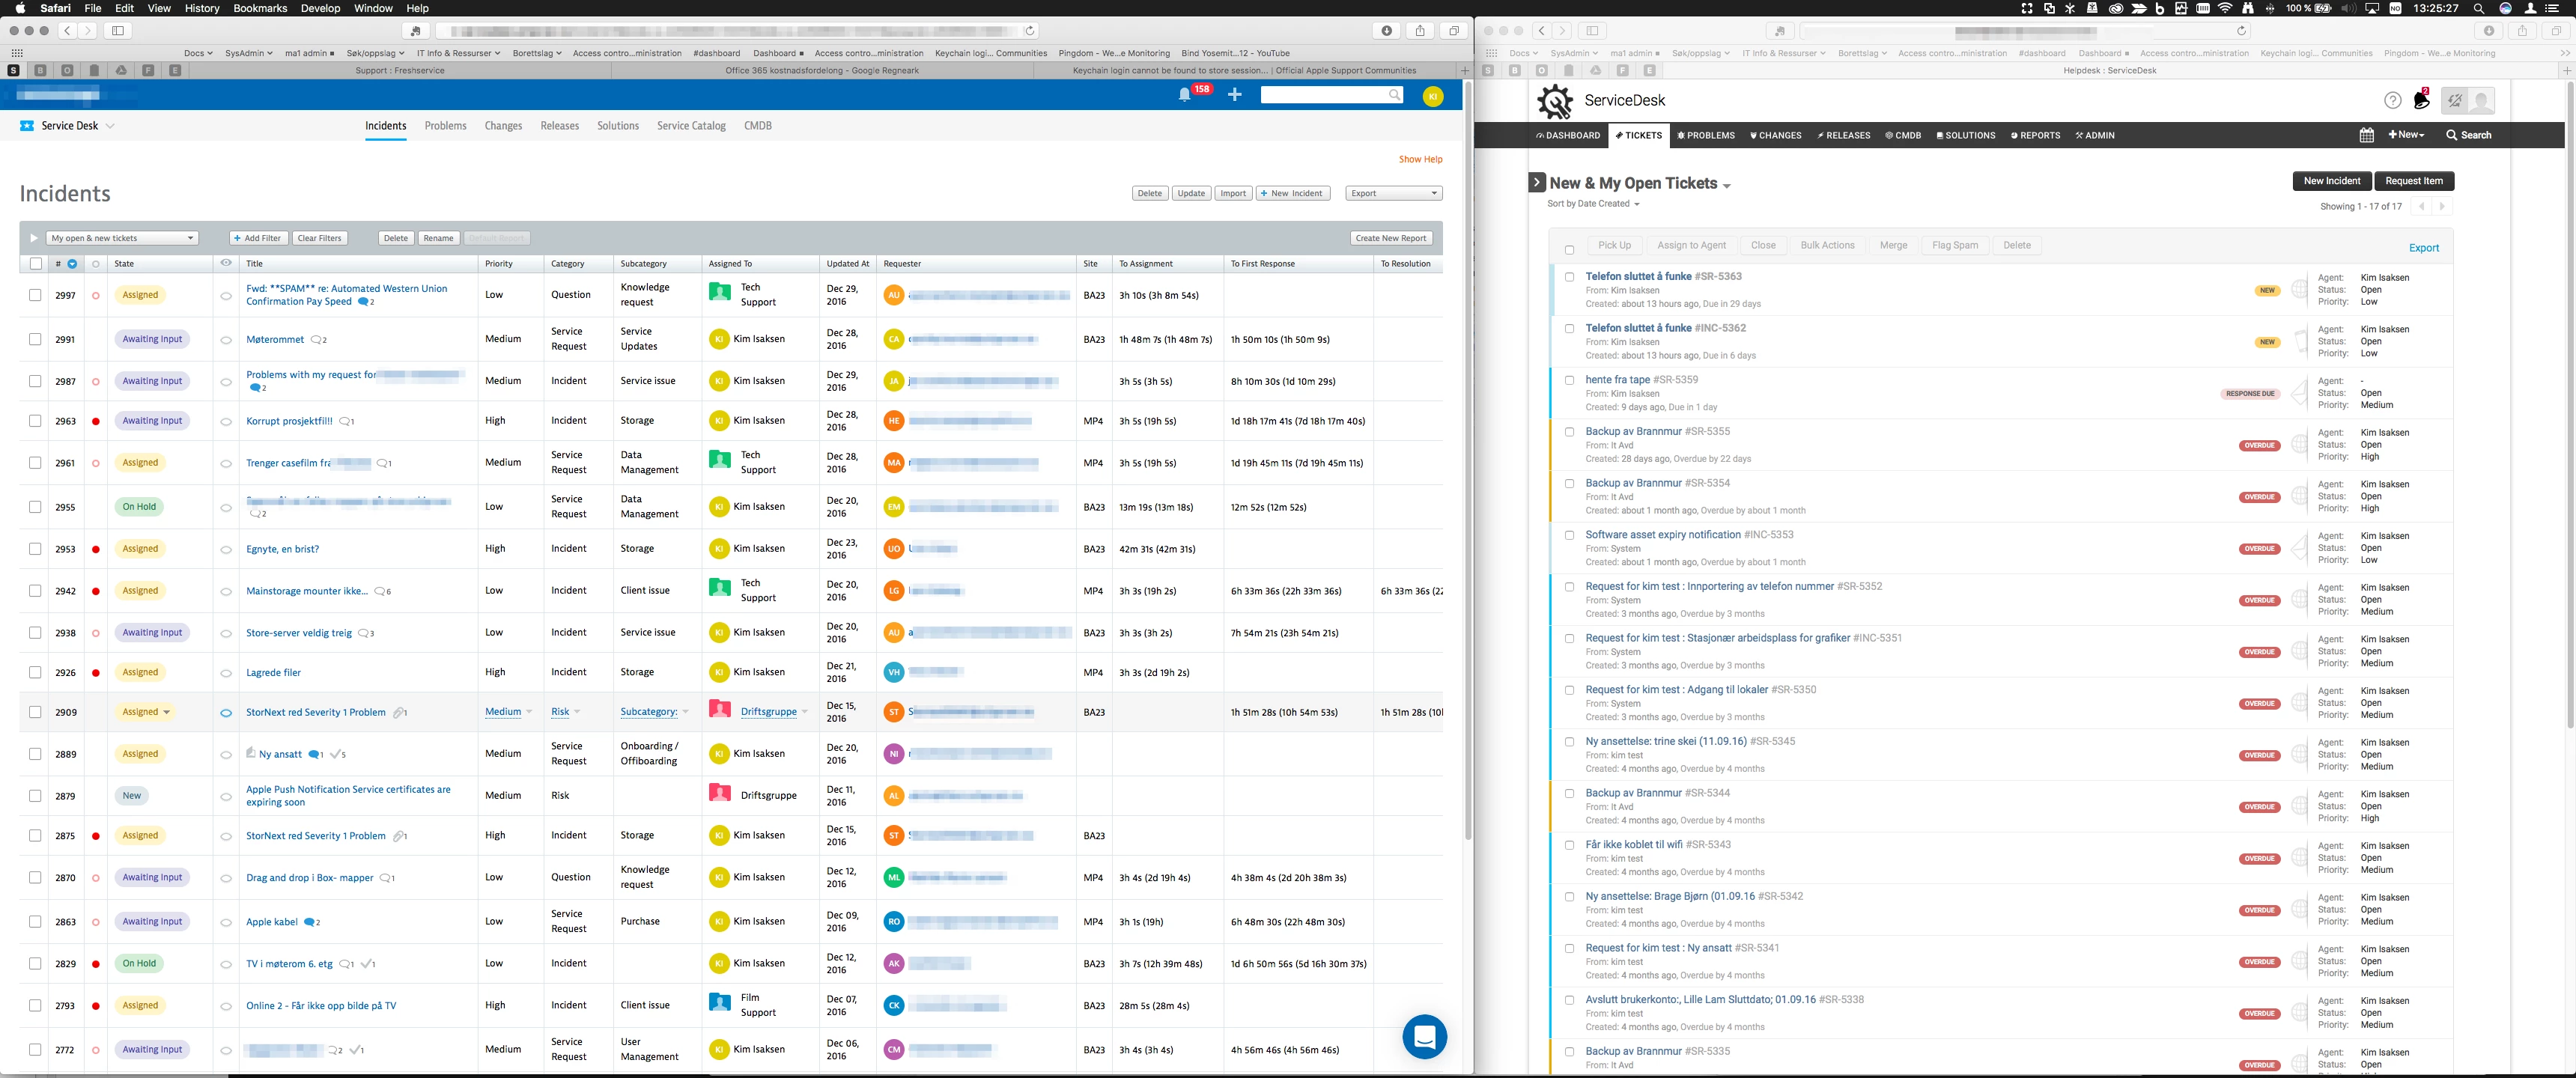Screen dimensions: 2576x1078
Task: Tick checkbox for ticket SR-5363
Action: tap(1569, 277)
